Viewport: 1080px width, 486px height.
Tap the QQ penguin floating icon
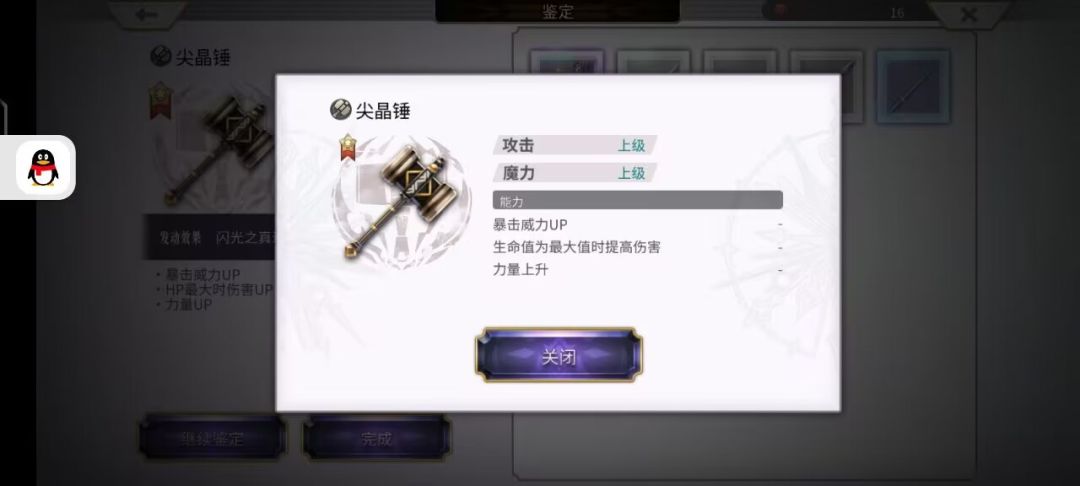point(43,168)
